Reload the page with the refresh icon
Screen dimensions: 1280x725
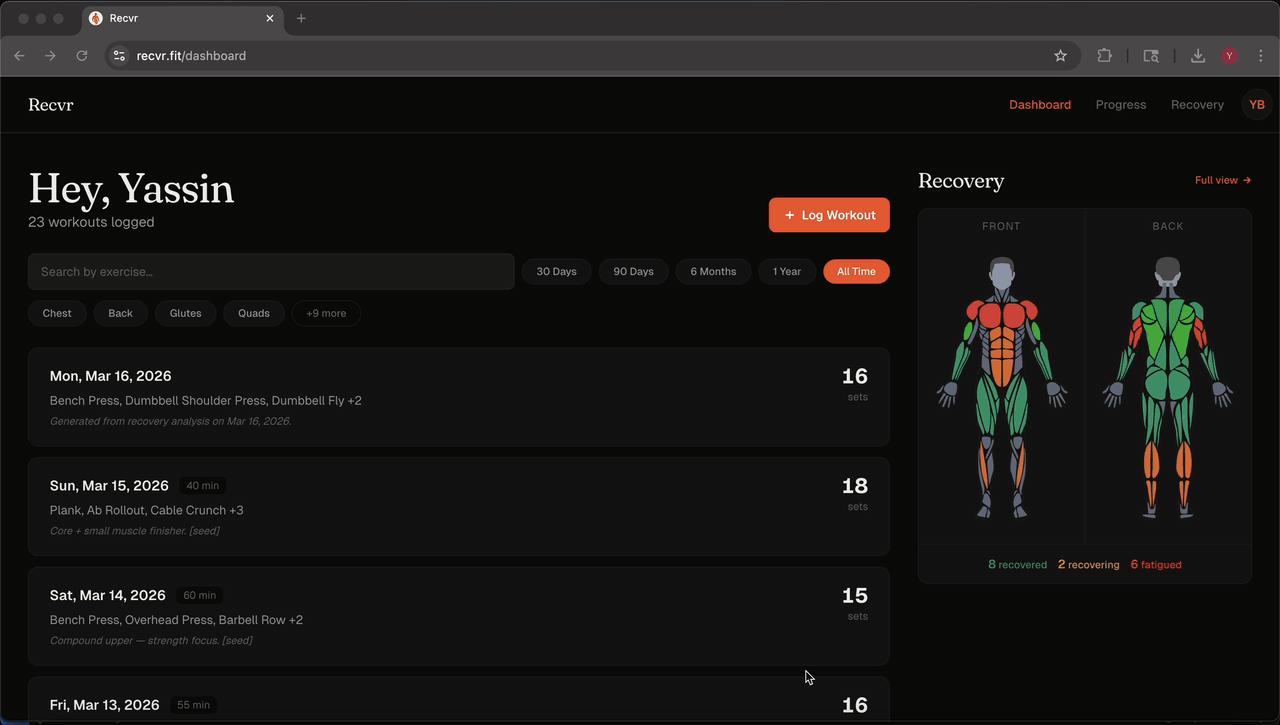(x=82, y=55)
